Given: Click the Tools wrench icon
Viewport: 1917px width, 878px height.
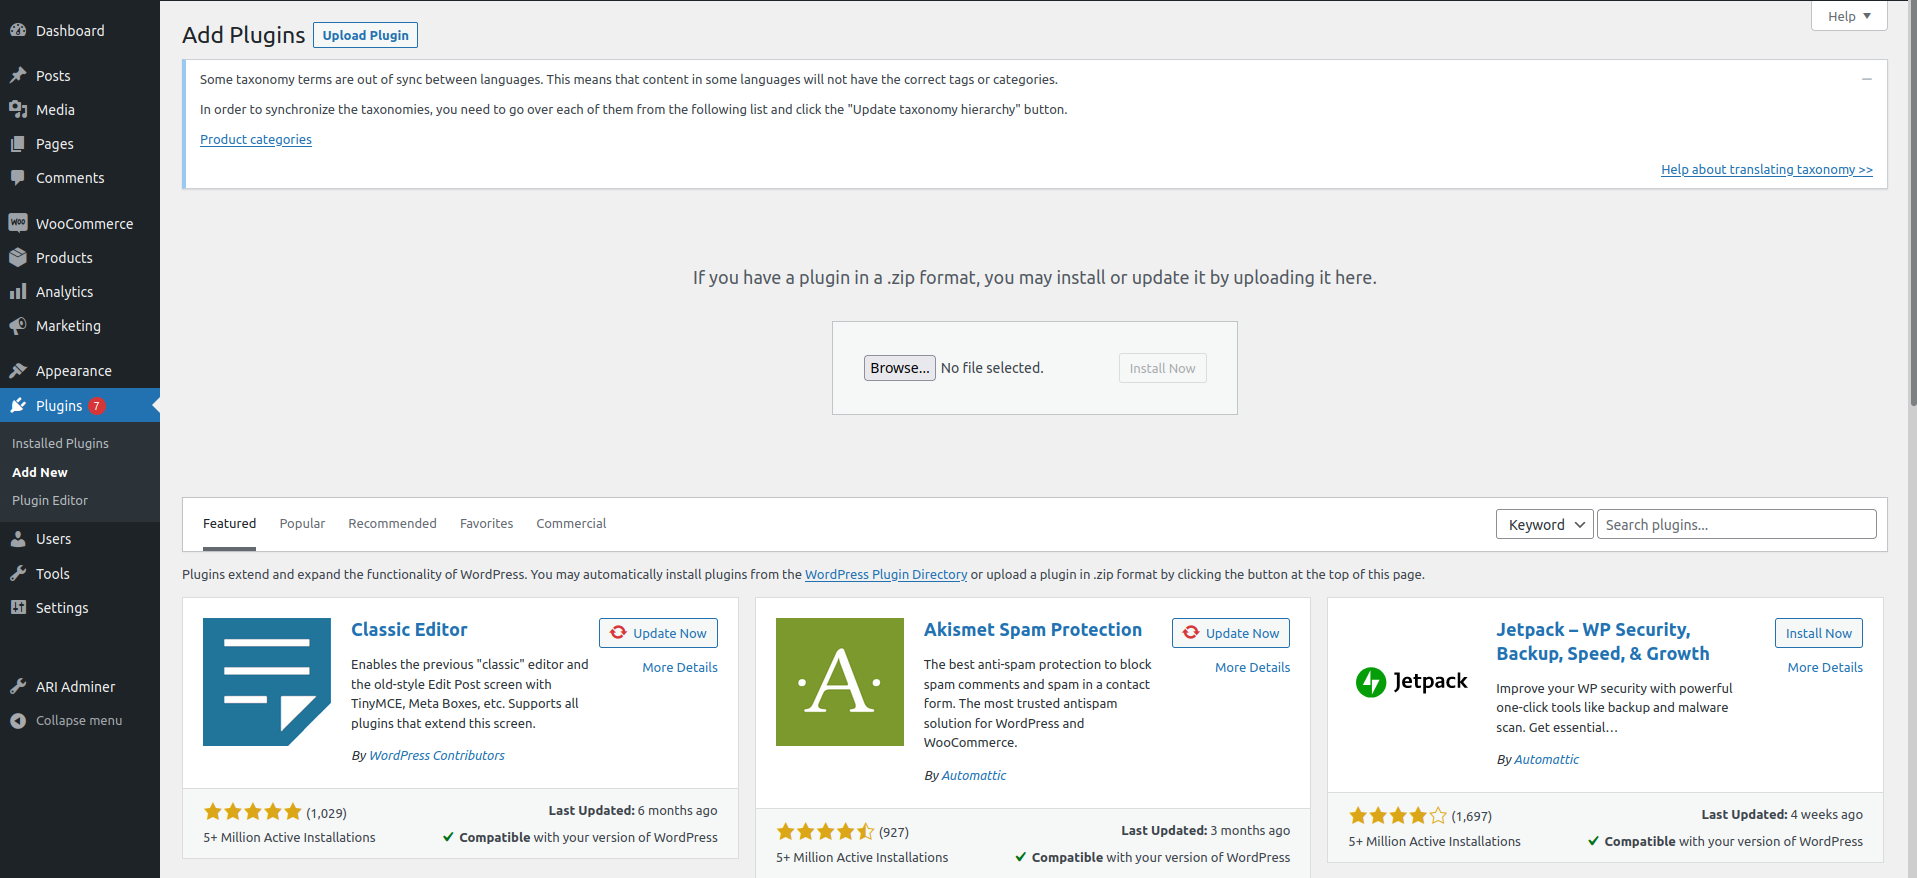Looking at the screenshot, I should coord(18,573).
